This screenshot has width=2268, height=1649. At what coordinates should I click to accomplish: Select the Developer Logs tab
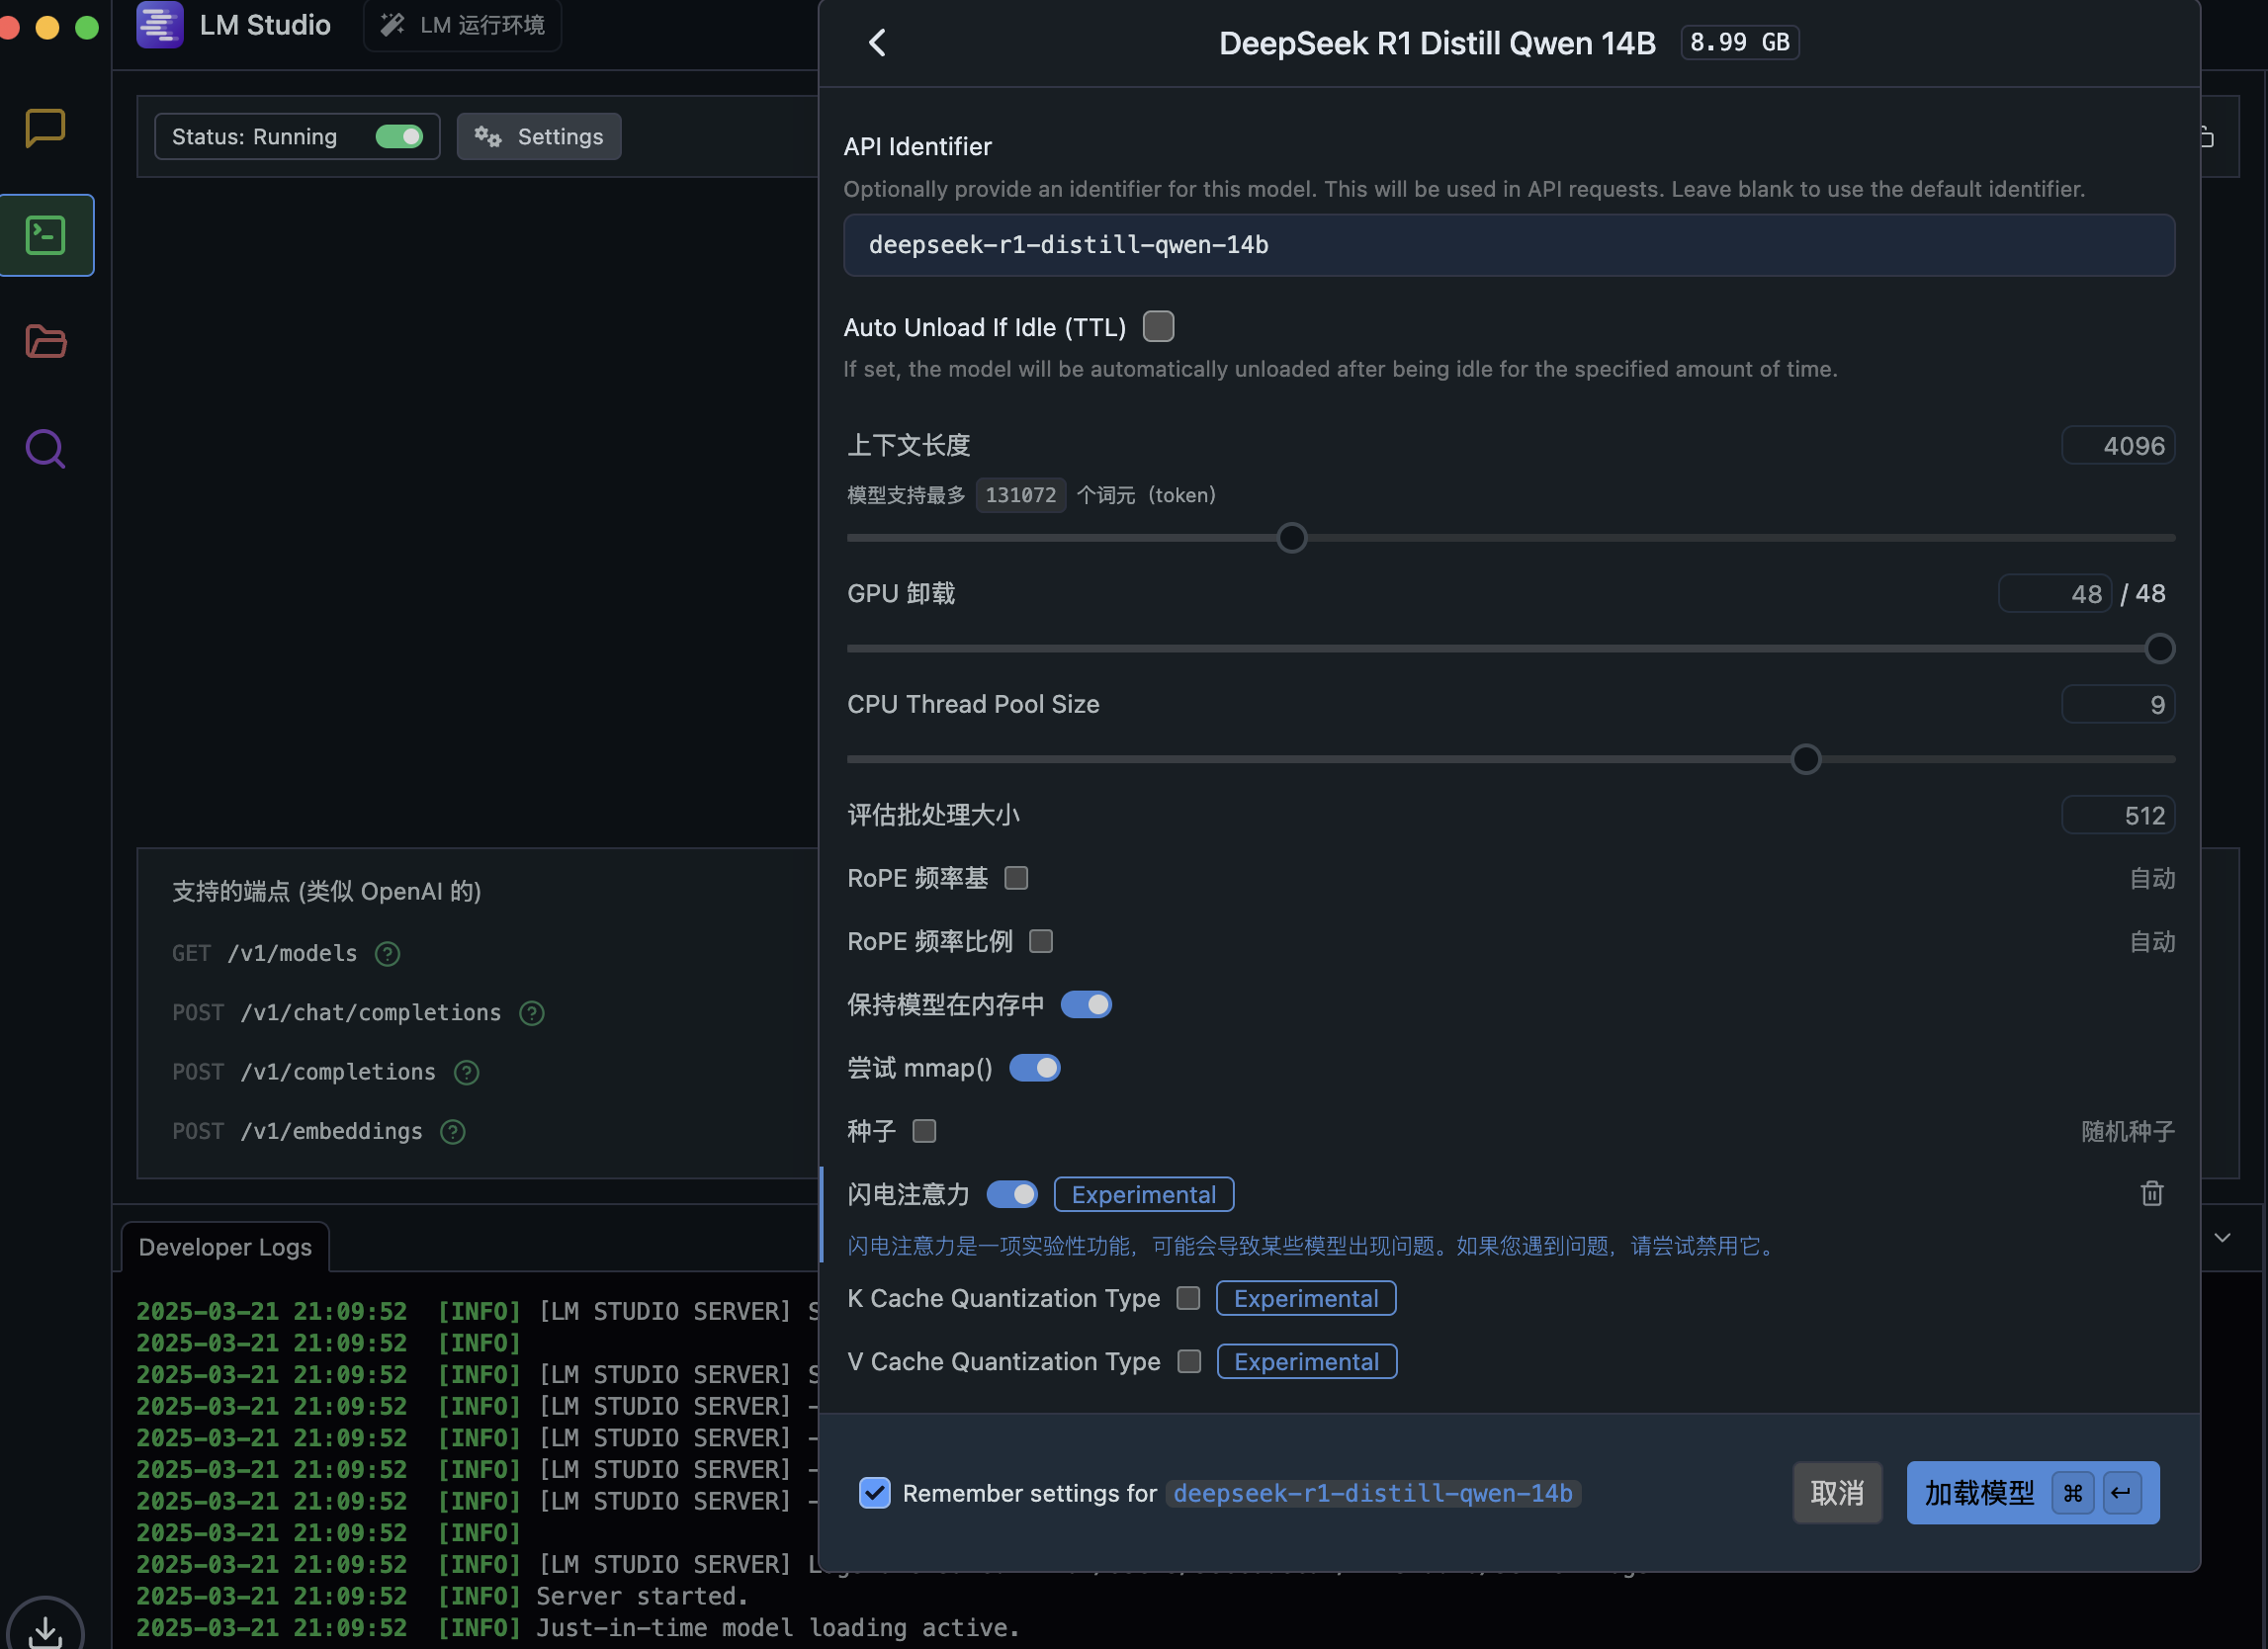(x=225, y=1247)
